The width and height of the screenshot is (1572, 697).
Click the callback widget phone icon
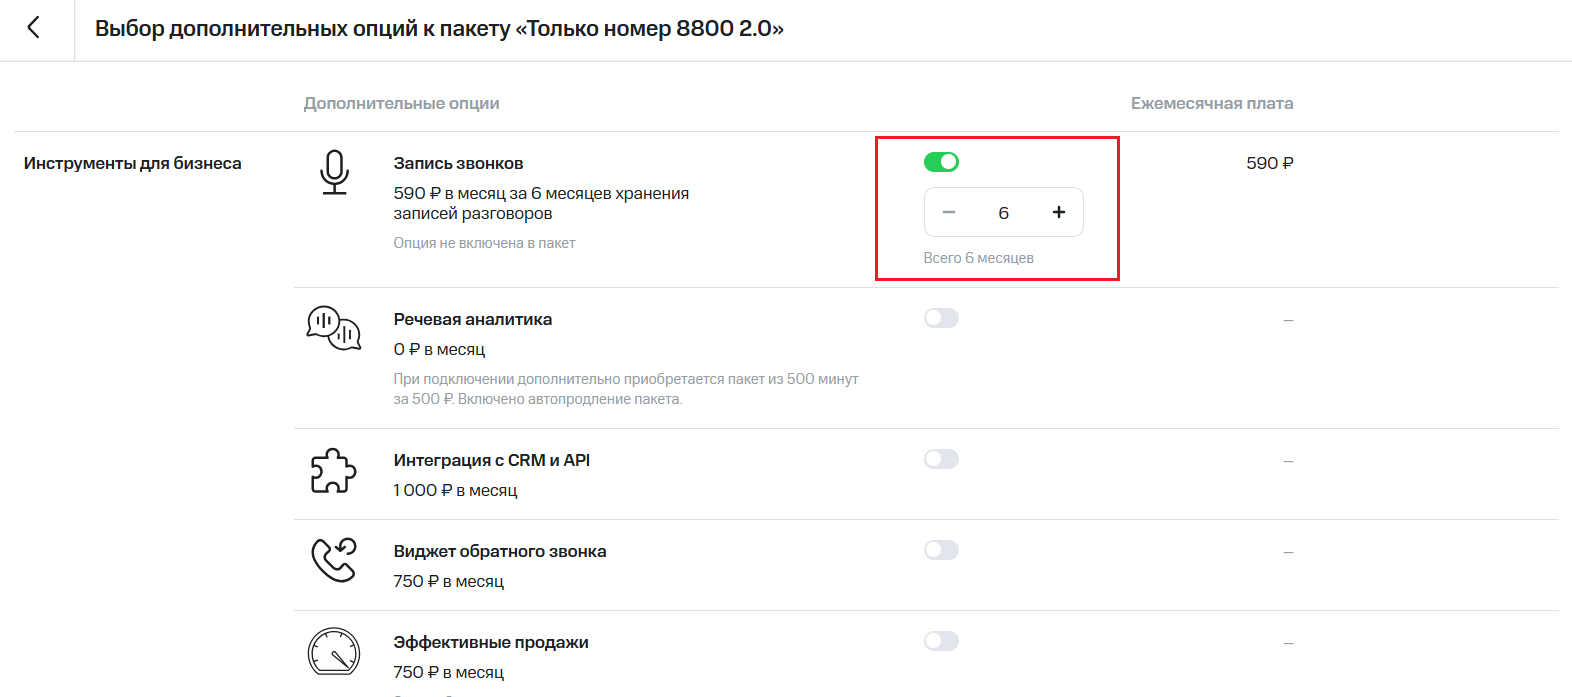tap(333, 560)
